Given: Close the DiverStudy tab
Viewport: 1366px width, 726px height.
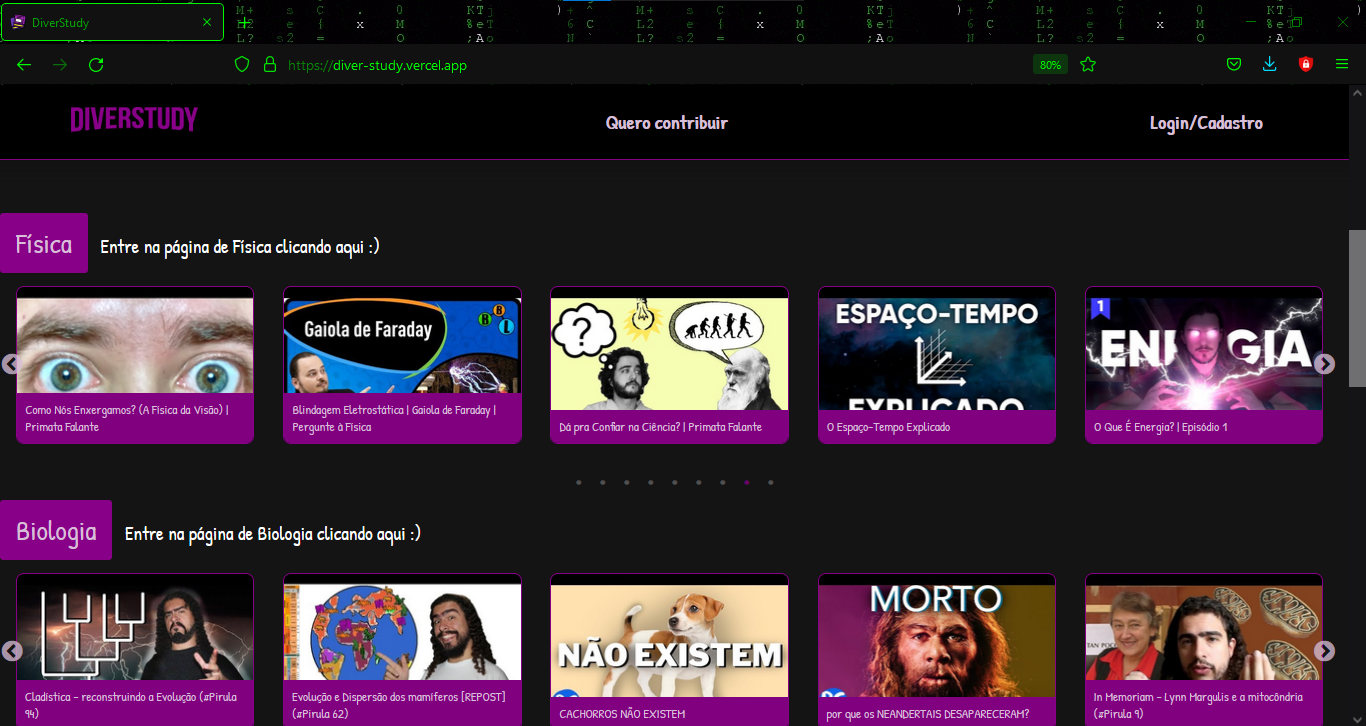Looking at the screenshot, I should point(207,22).
